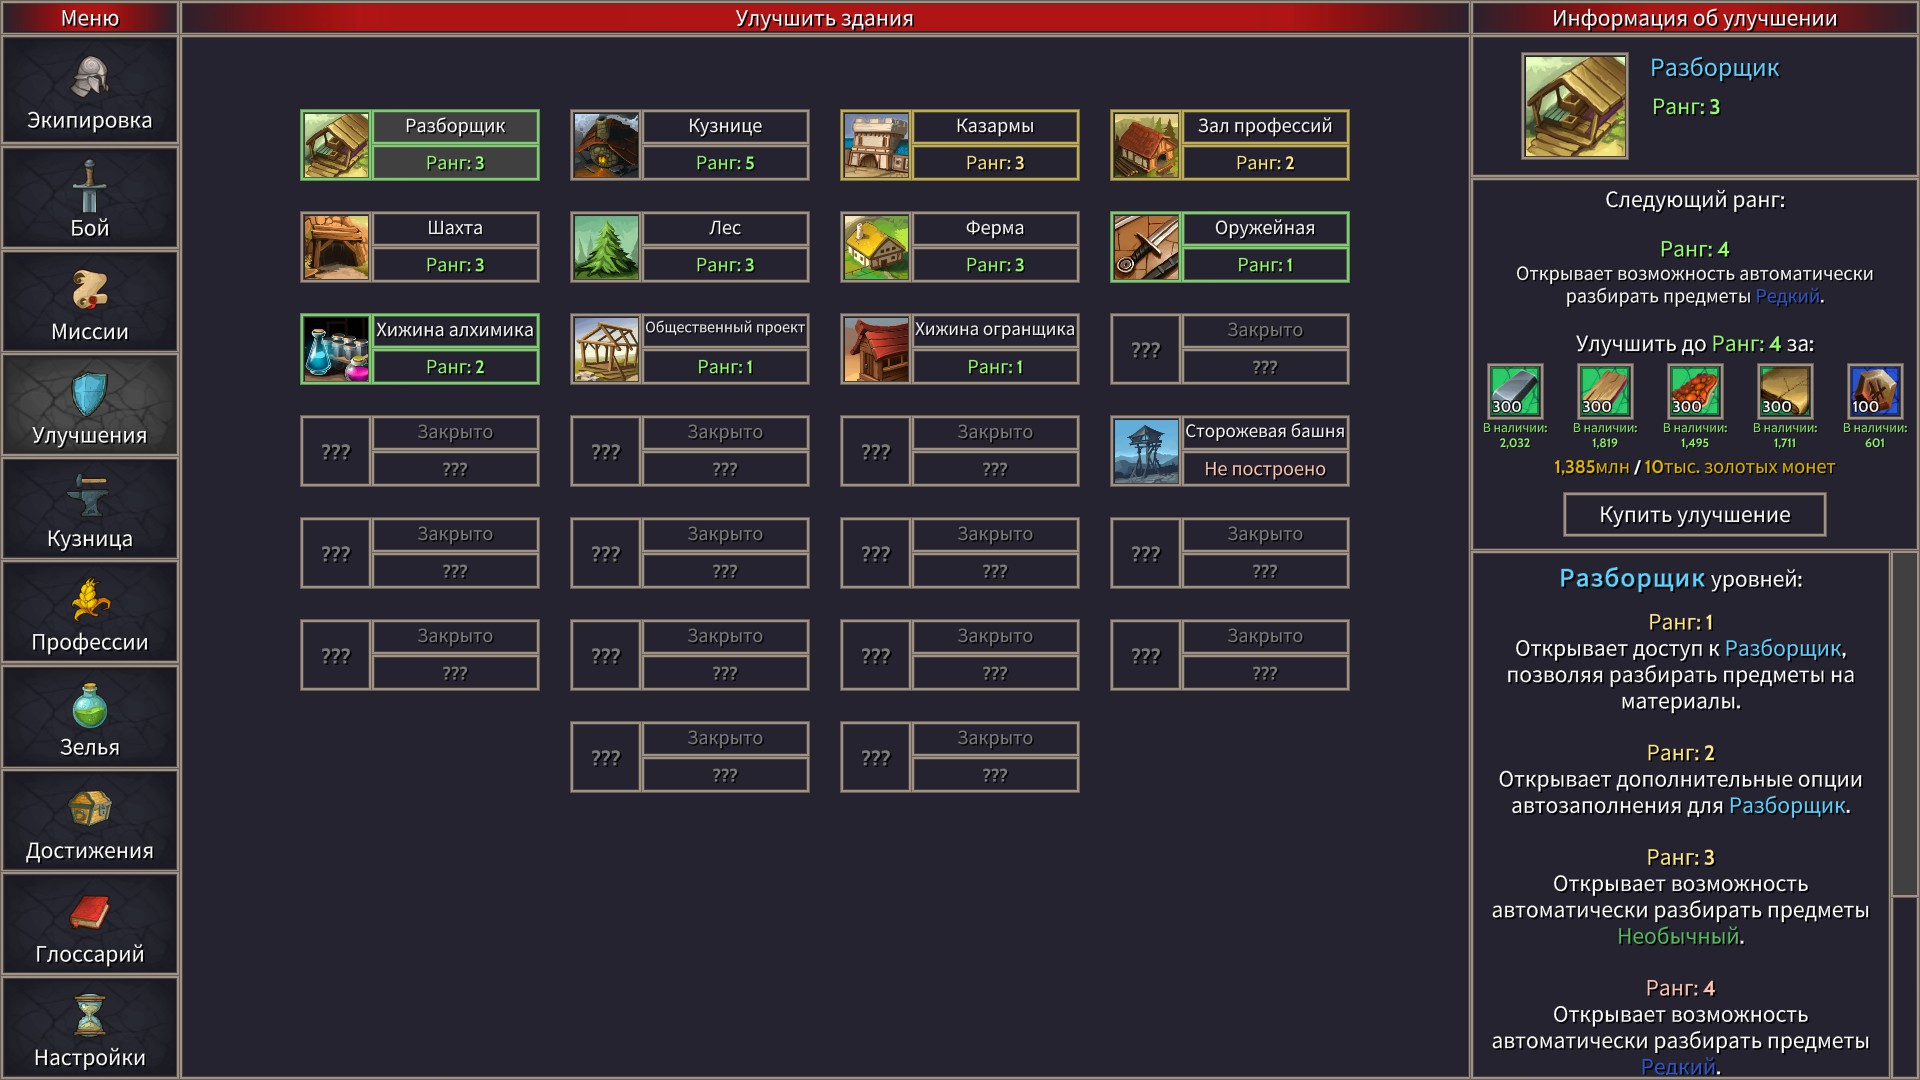Viewport: 1920px width, 1080px height.
Task: Click the Шахта mine building icon
Action: click(x=336, y=247)
